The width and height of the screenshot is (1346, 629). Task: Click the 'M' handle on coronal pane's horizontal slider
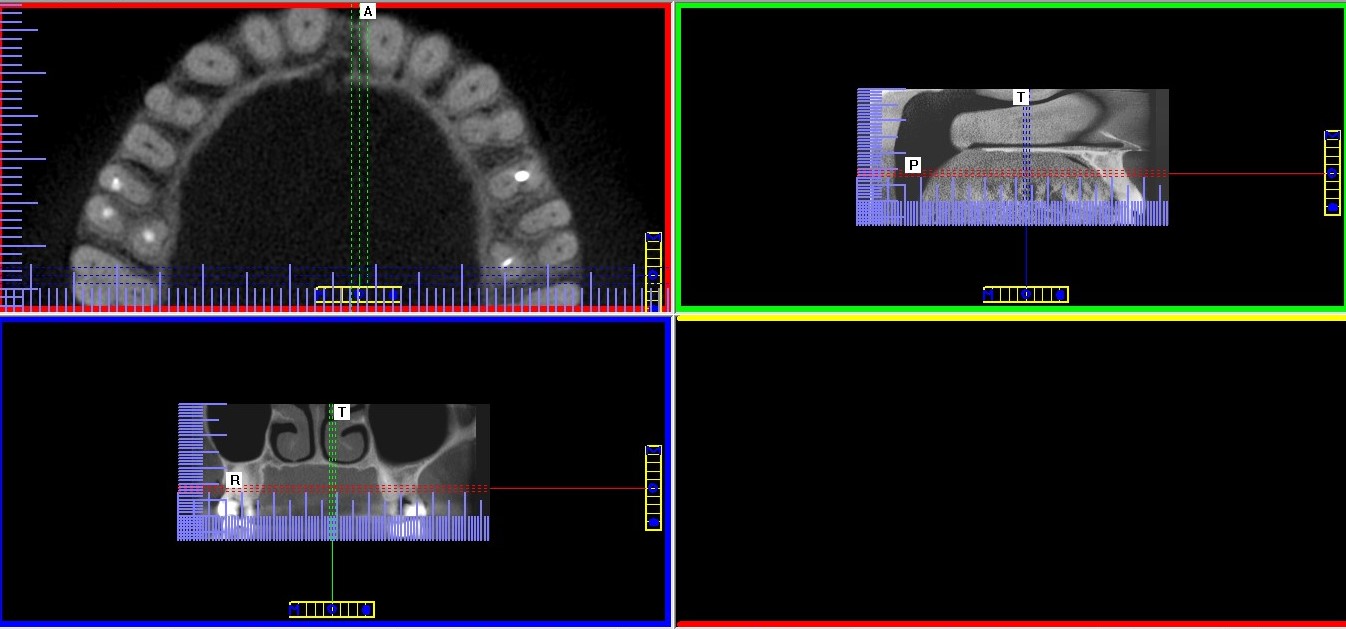pyautogui.click(x=295, y=609)
